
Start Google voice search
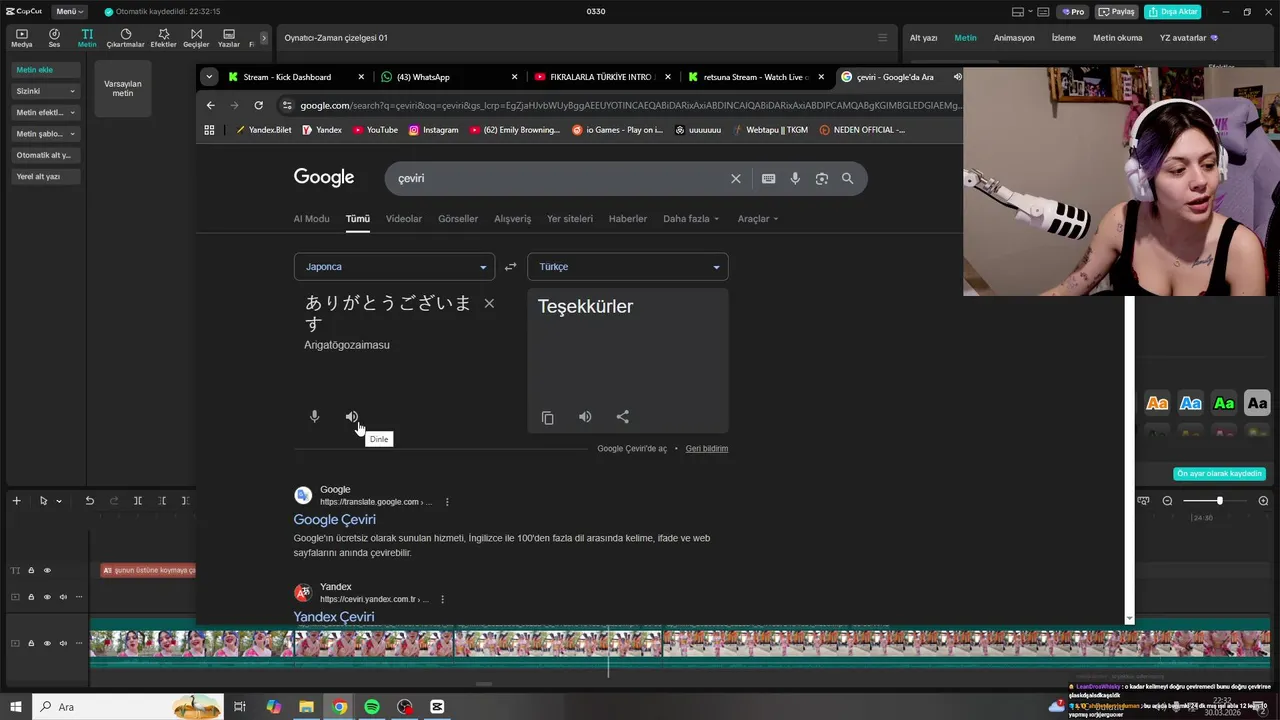click(x=795, y=178)
